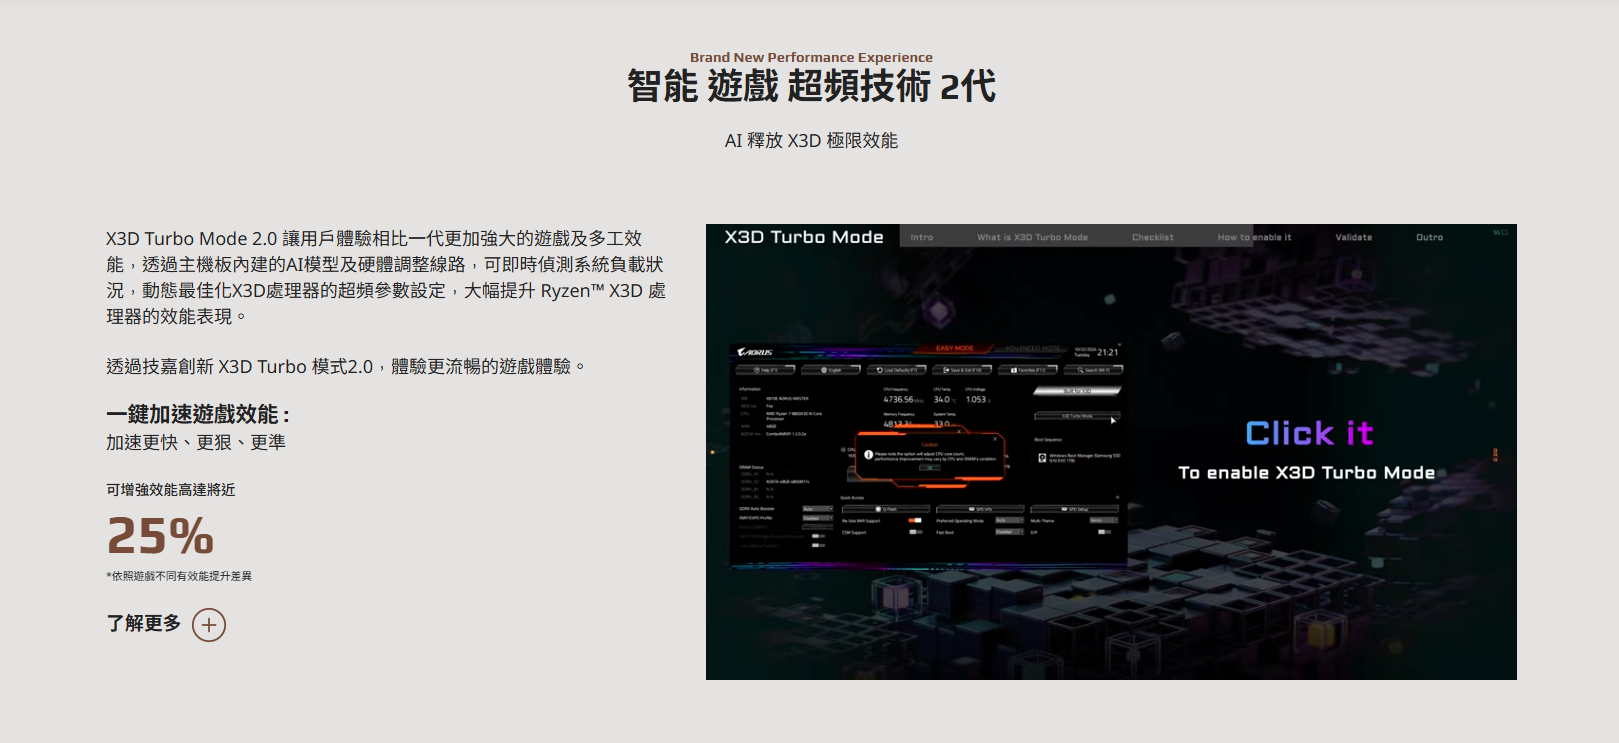The height and width of the screenshot is (743, 1619).
Task: Switch to EASY MODE in the BIOS
Action: (x=955, y=348)
